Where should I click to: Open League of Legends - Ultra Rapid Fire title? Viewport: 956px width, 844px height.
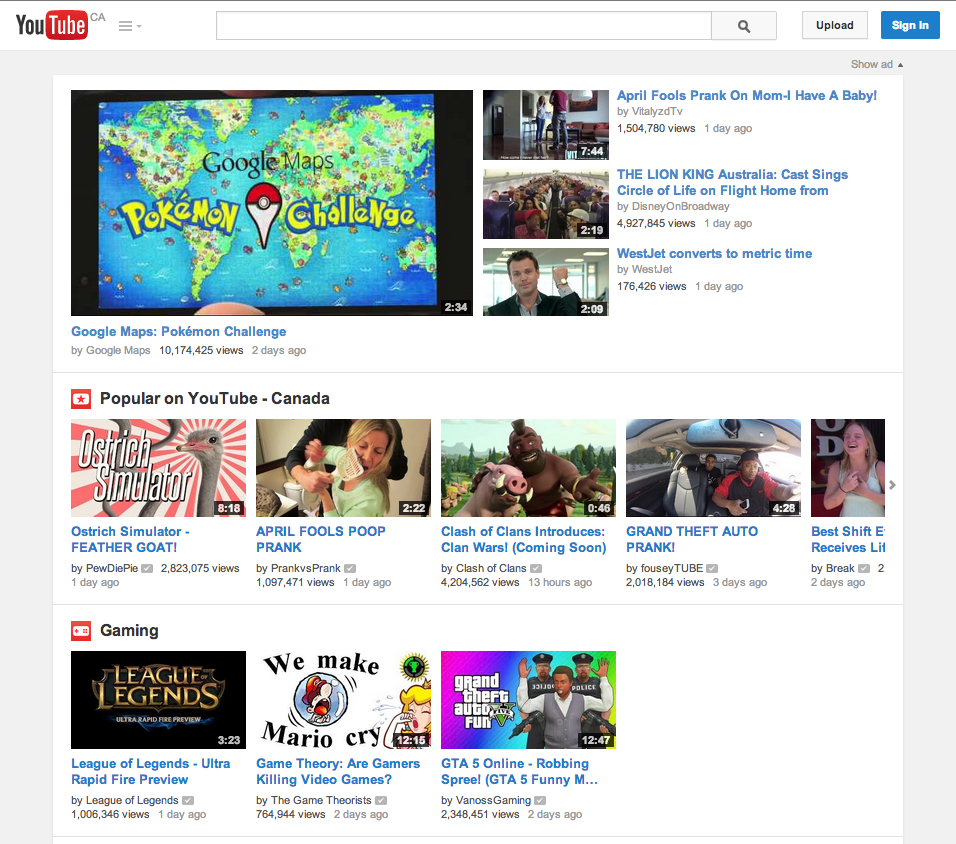[x=151, y=771]
